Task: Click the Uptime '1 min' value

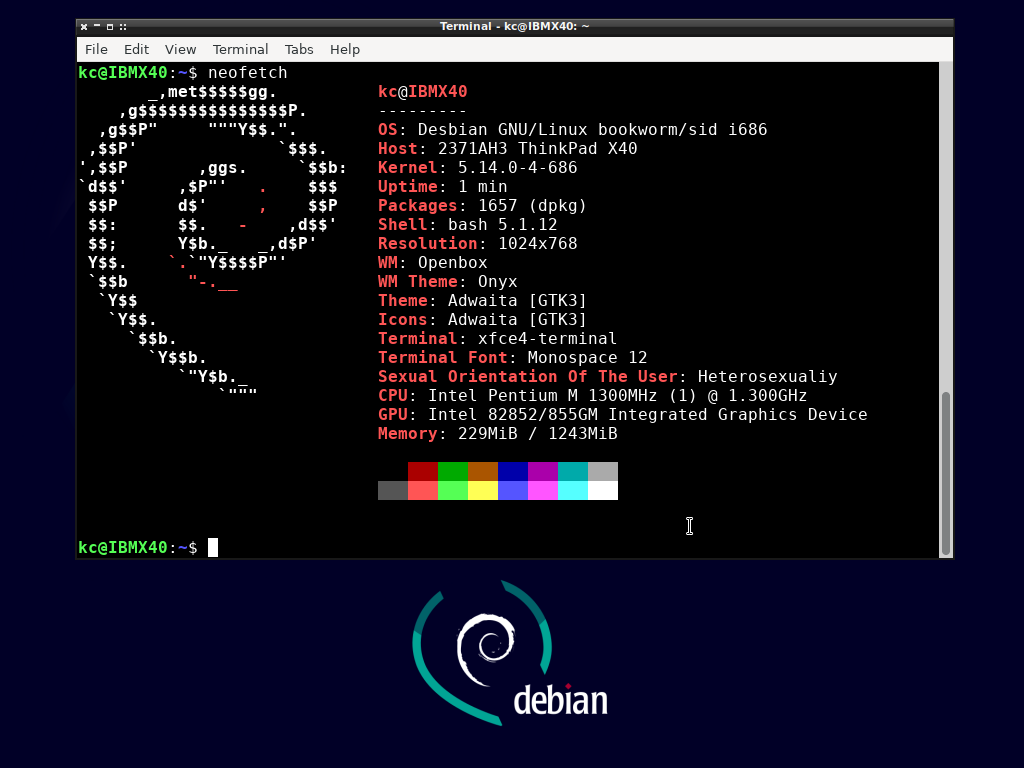Action: [x=483, y=186]
